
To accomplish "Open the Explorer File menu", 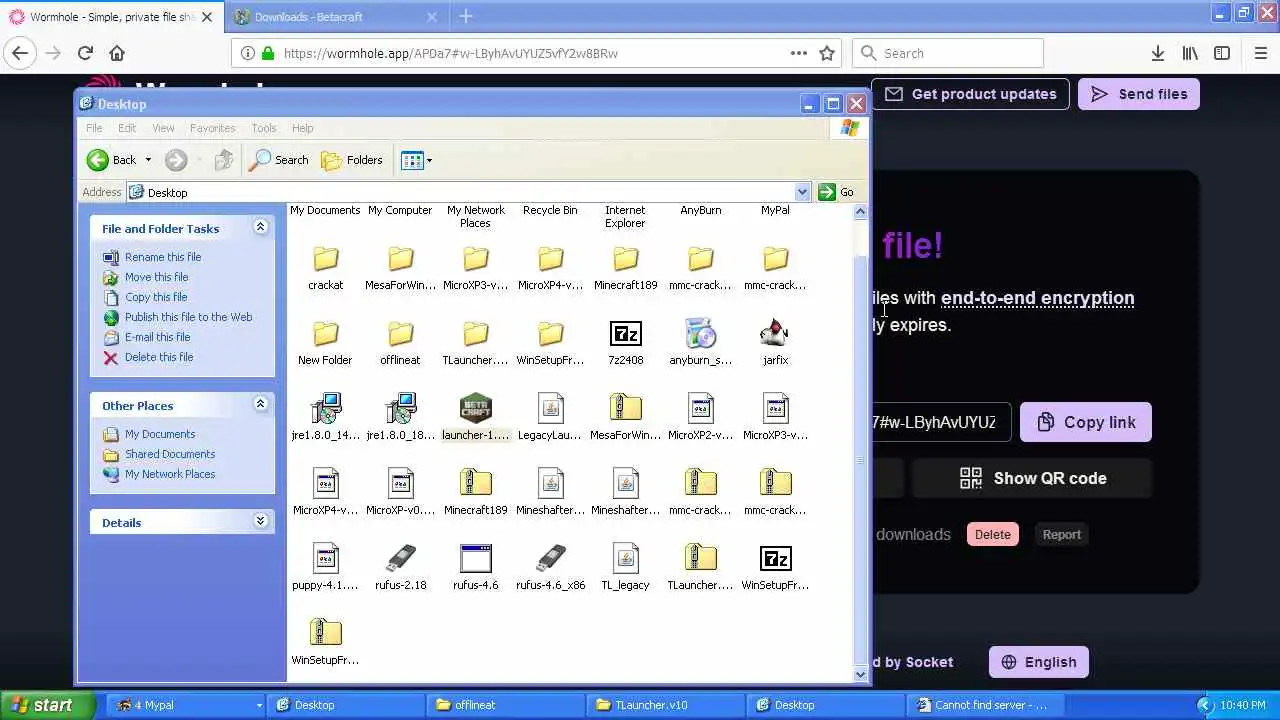I will (94, 128).
